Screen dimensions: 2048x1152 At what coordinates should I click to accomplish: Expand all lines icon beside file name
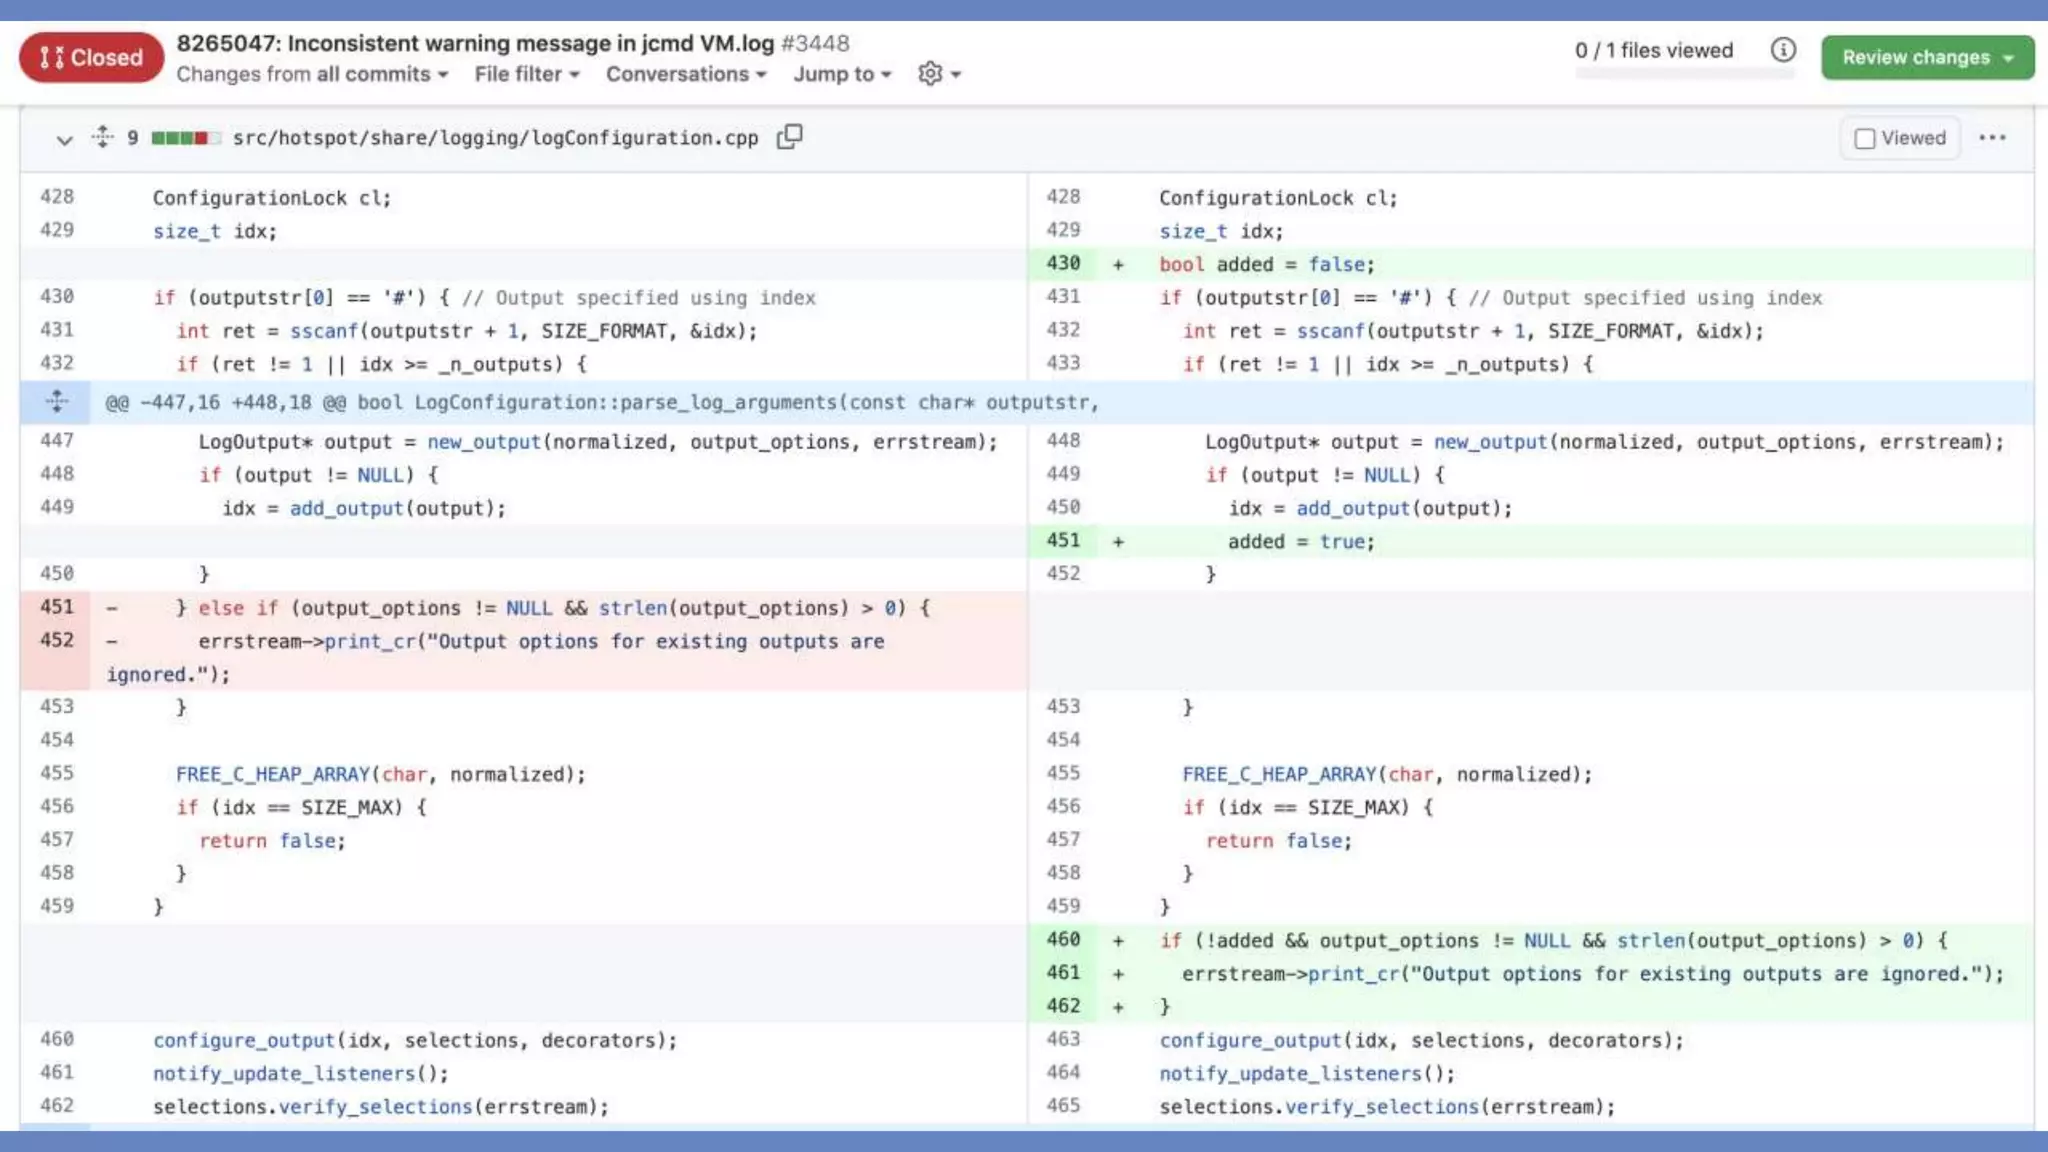point(102,137)
